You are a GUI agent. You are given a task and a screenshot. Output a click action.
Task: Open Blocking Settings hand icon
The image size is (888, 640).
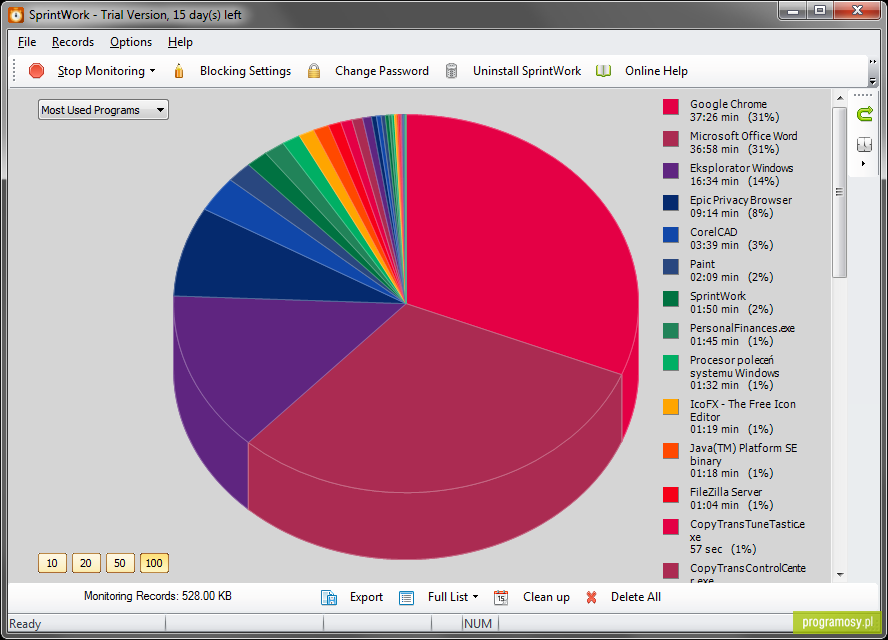(x=179, y=71)
